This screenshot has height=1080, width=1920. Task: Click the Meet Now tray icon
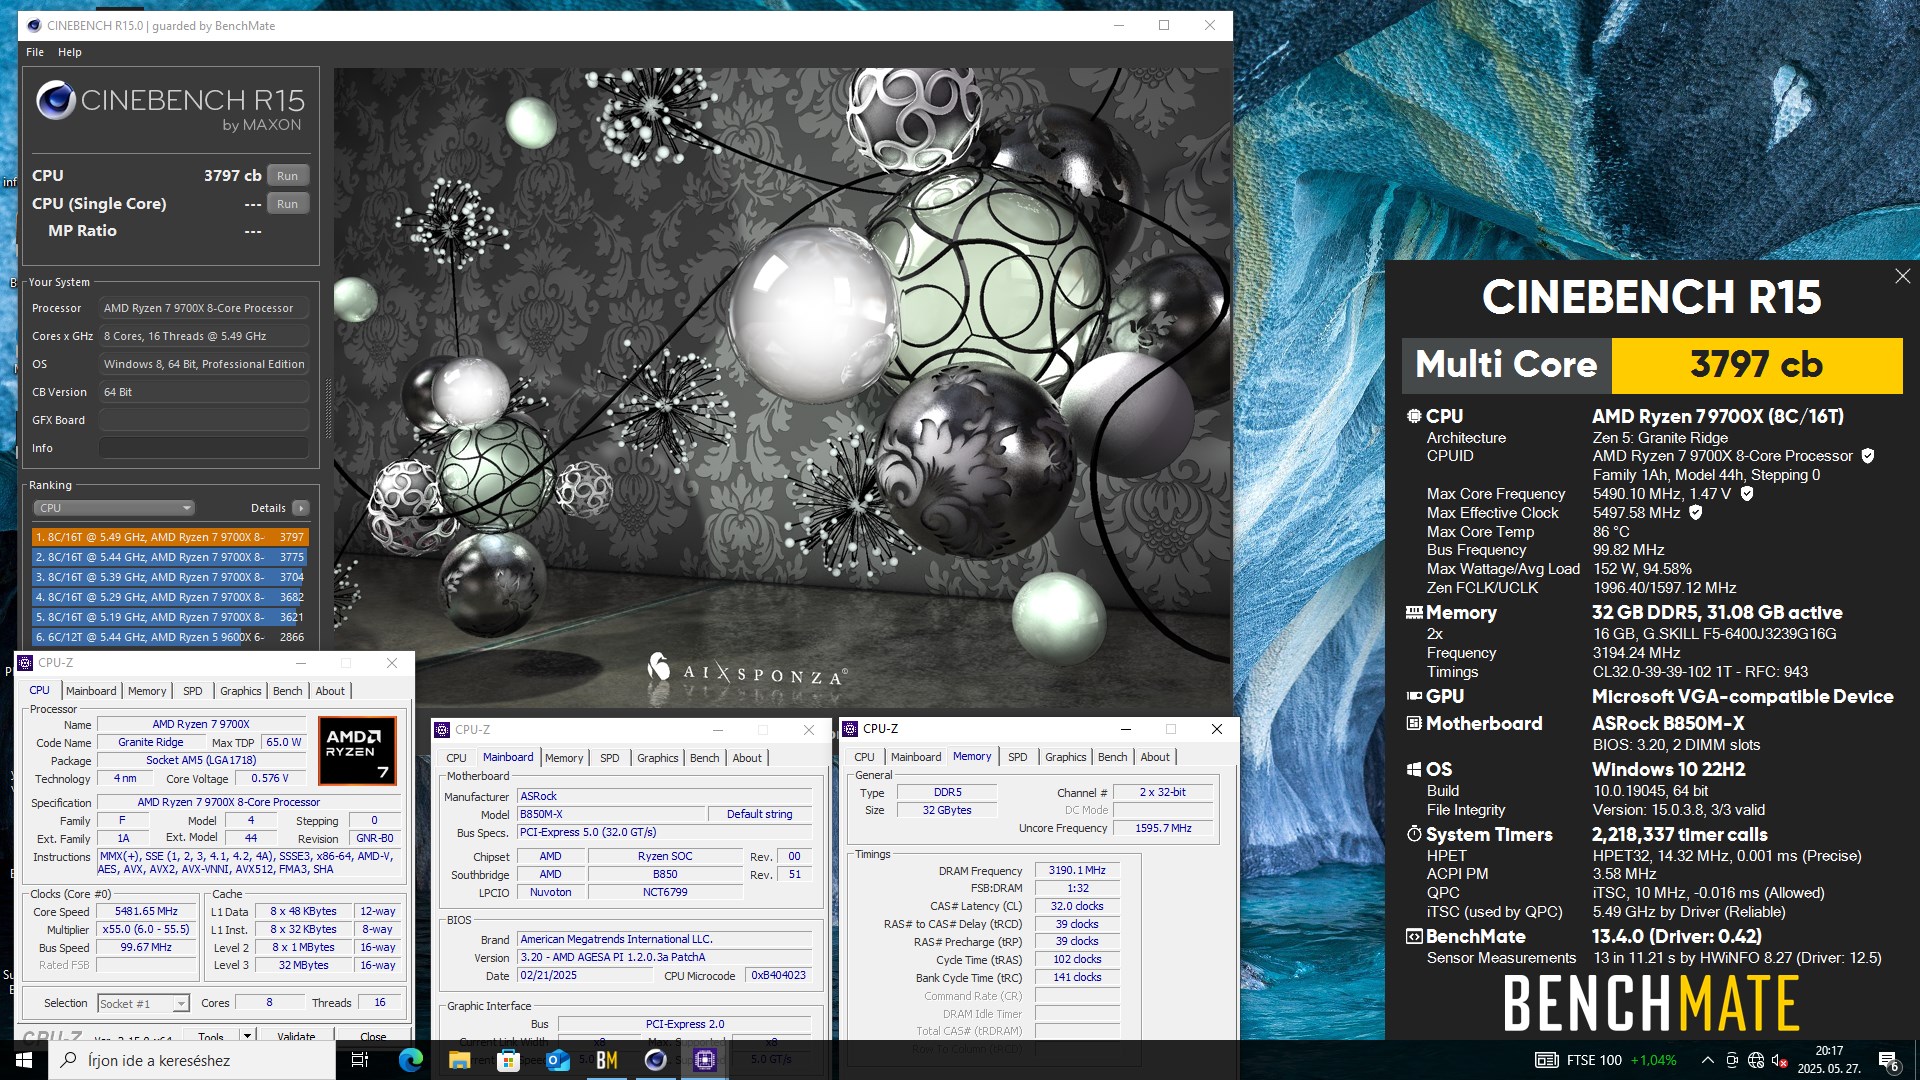1732,1060
